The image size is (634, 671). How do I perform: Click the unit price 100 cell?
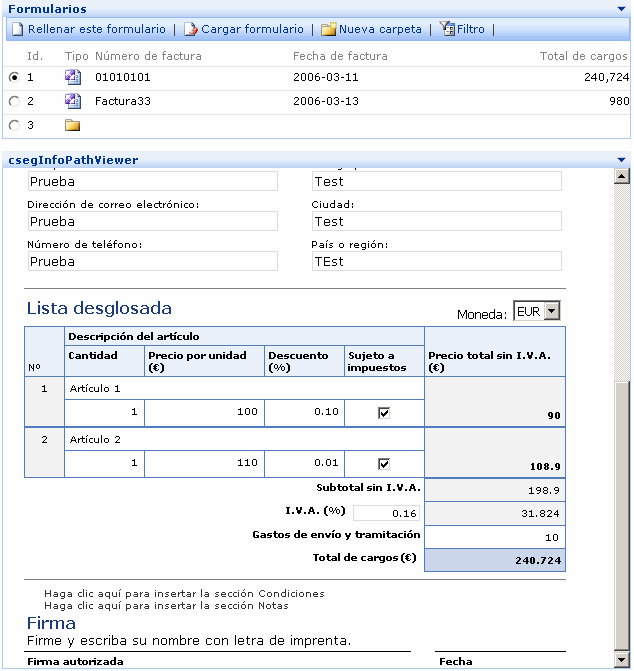coord(204,413)
